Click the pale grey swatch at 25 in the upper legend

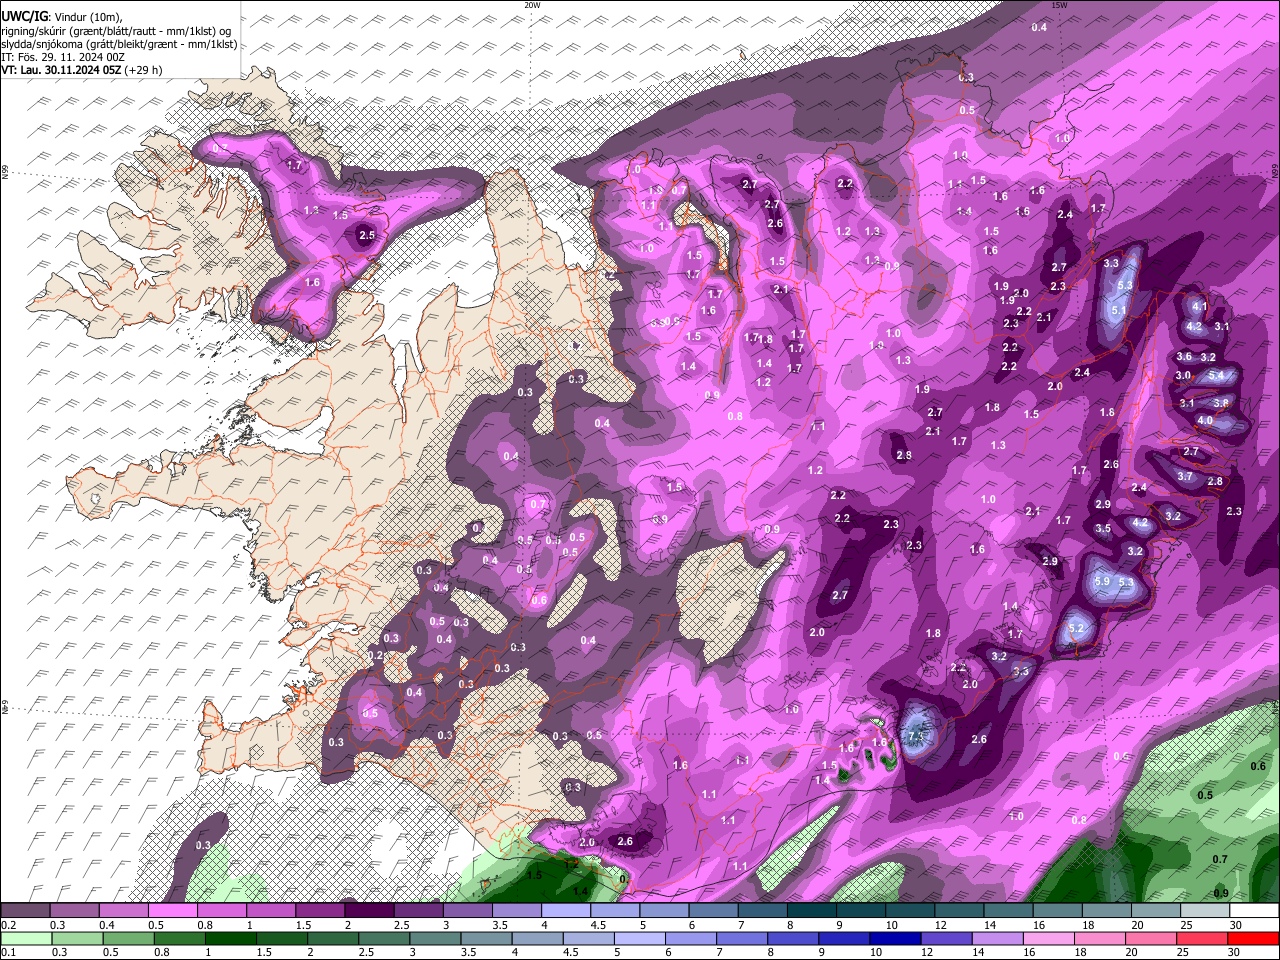(1205, 910)
